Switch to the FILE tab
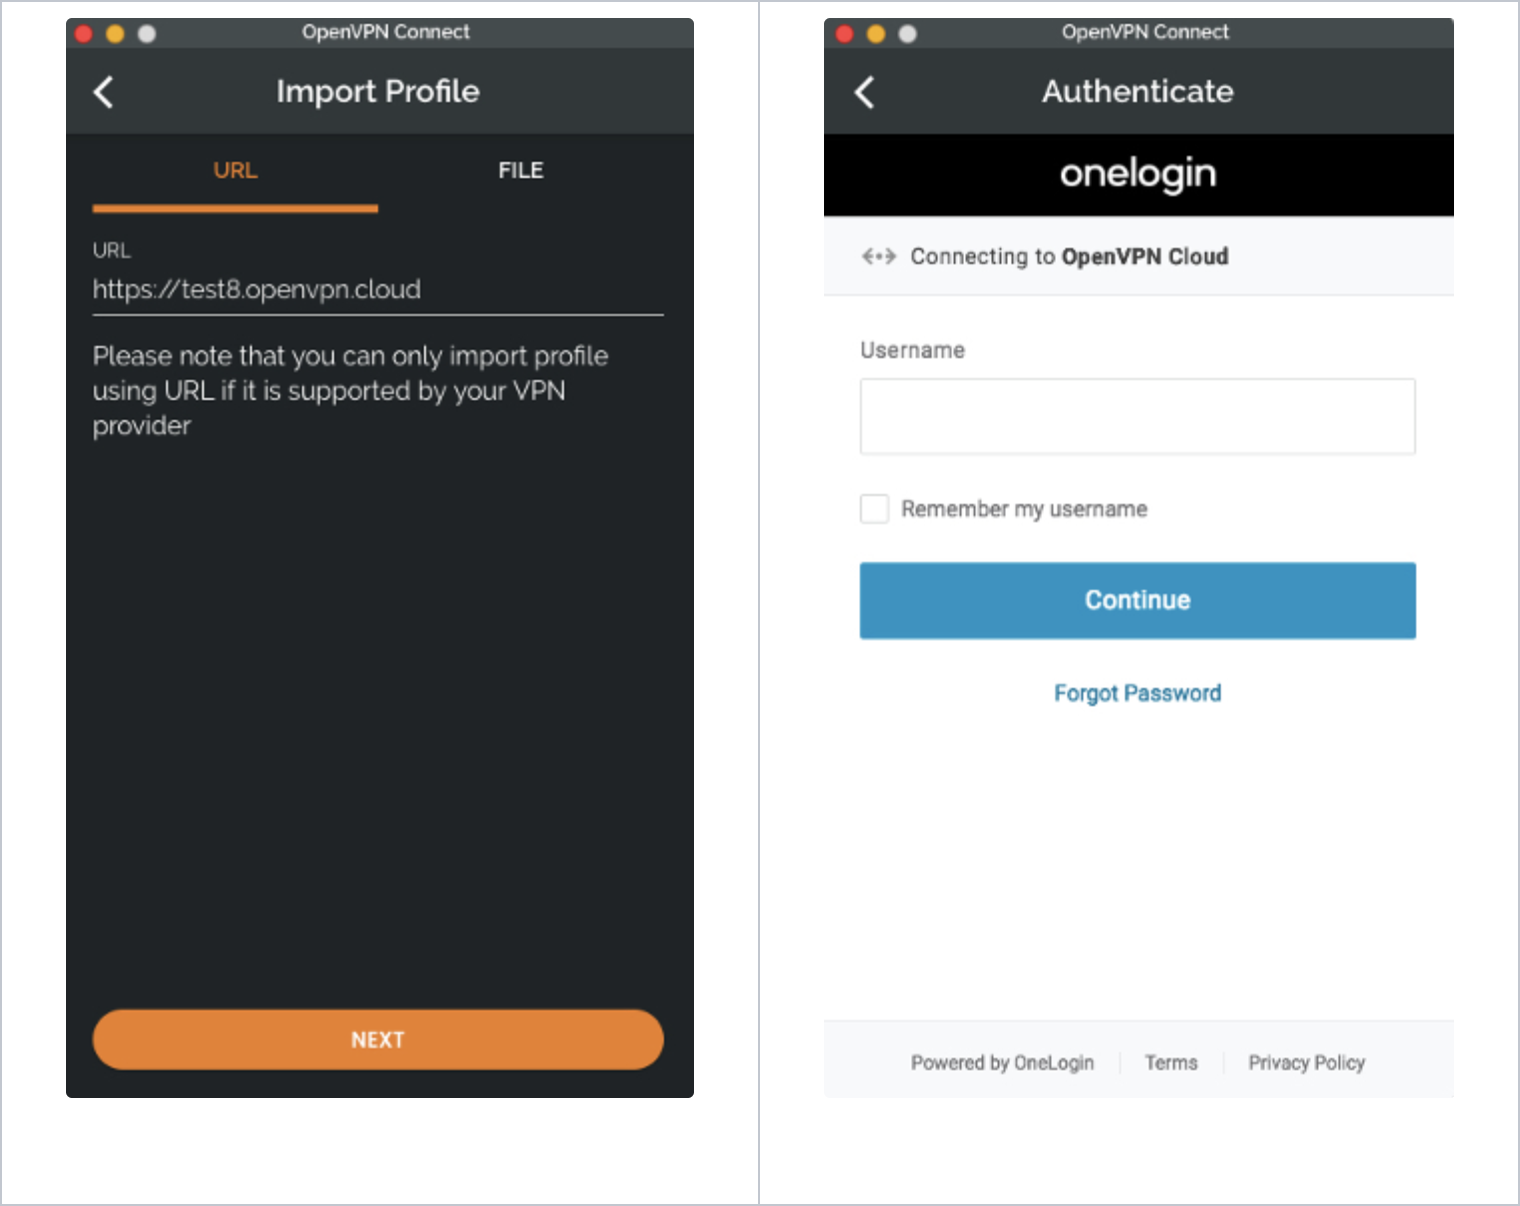Image resolution: width=1520 pixels, height=1206 pixels. point(520,171)
